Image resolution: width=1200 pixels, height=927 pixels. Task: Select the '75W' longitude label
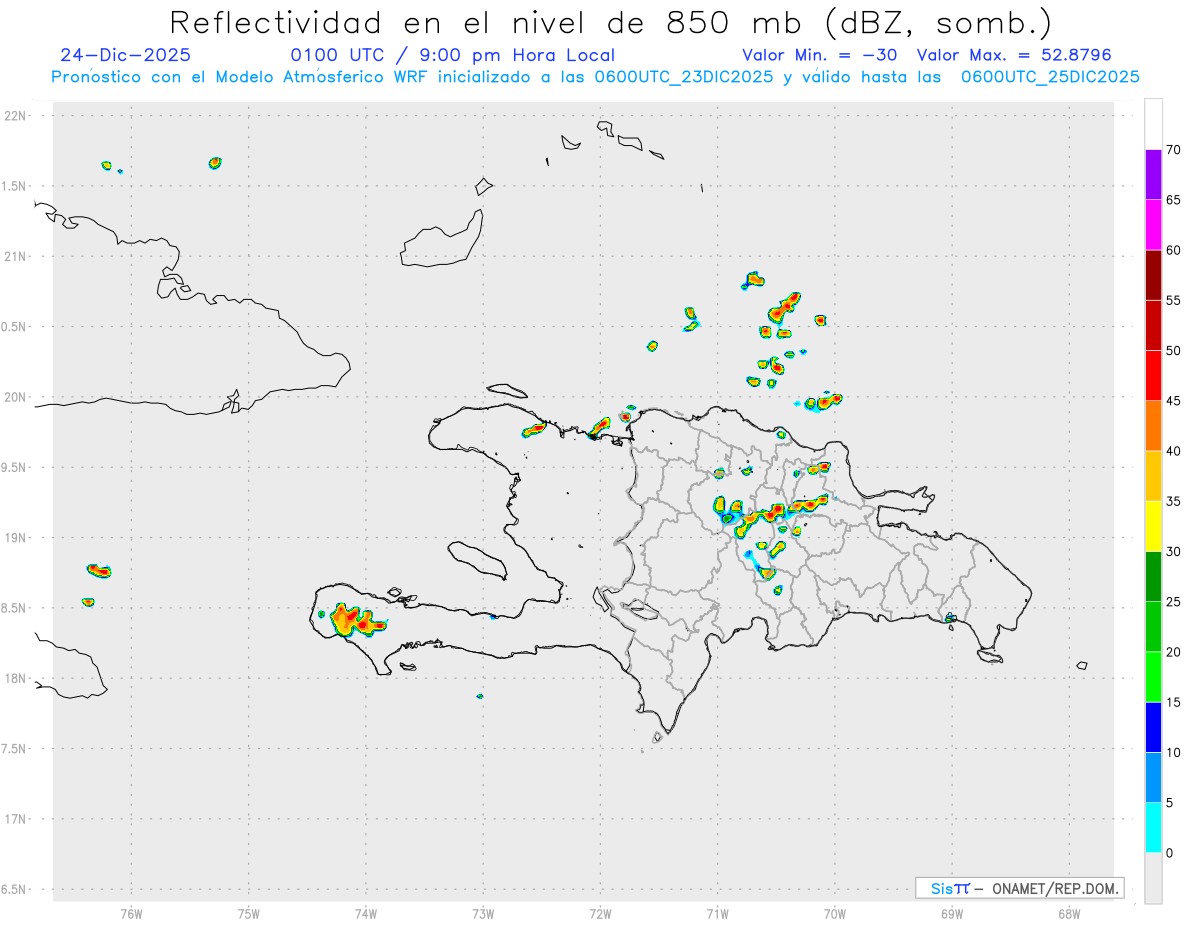[x=248, y=913]
